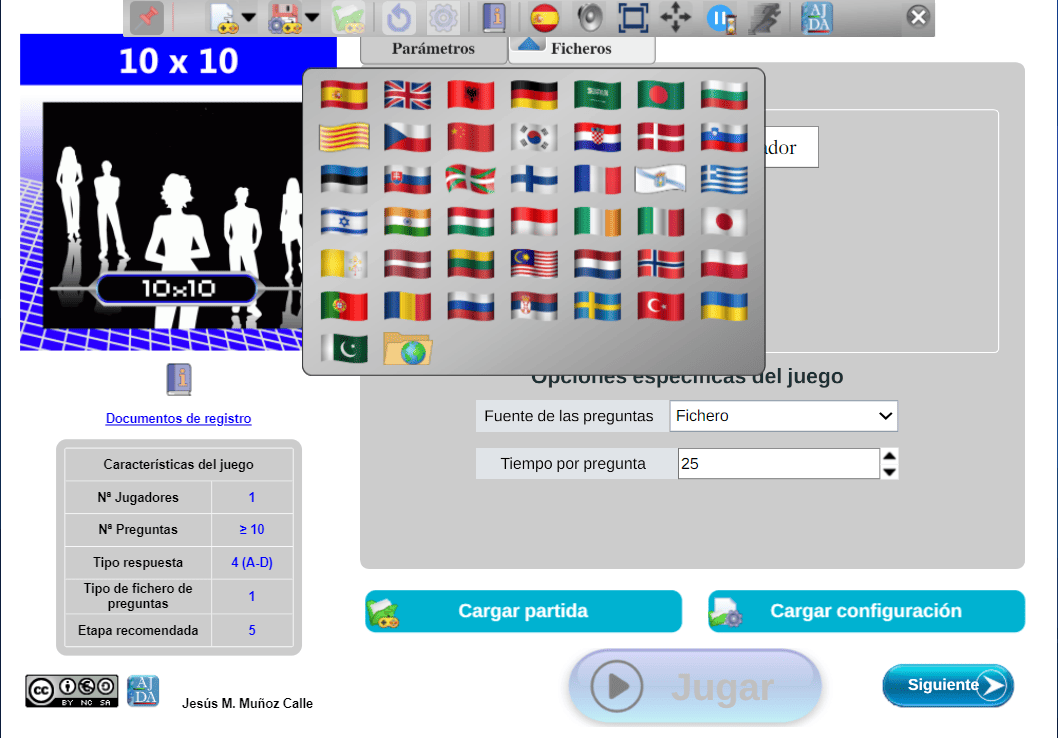Select the United Kingdom flag language
This screenshot has height=738, width=1058.
tap(407, 95)
